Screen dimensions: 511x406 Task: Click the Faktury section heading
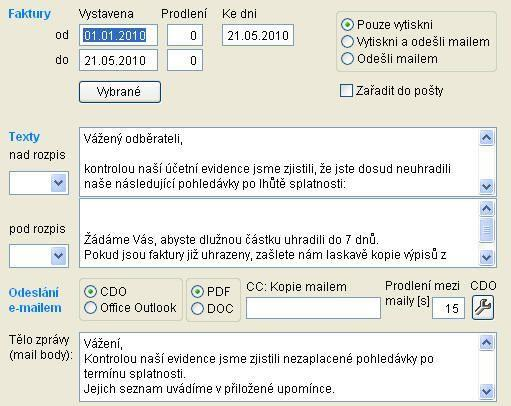tap(29, 14)
